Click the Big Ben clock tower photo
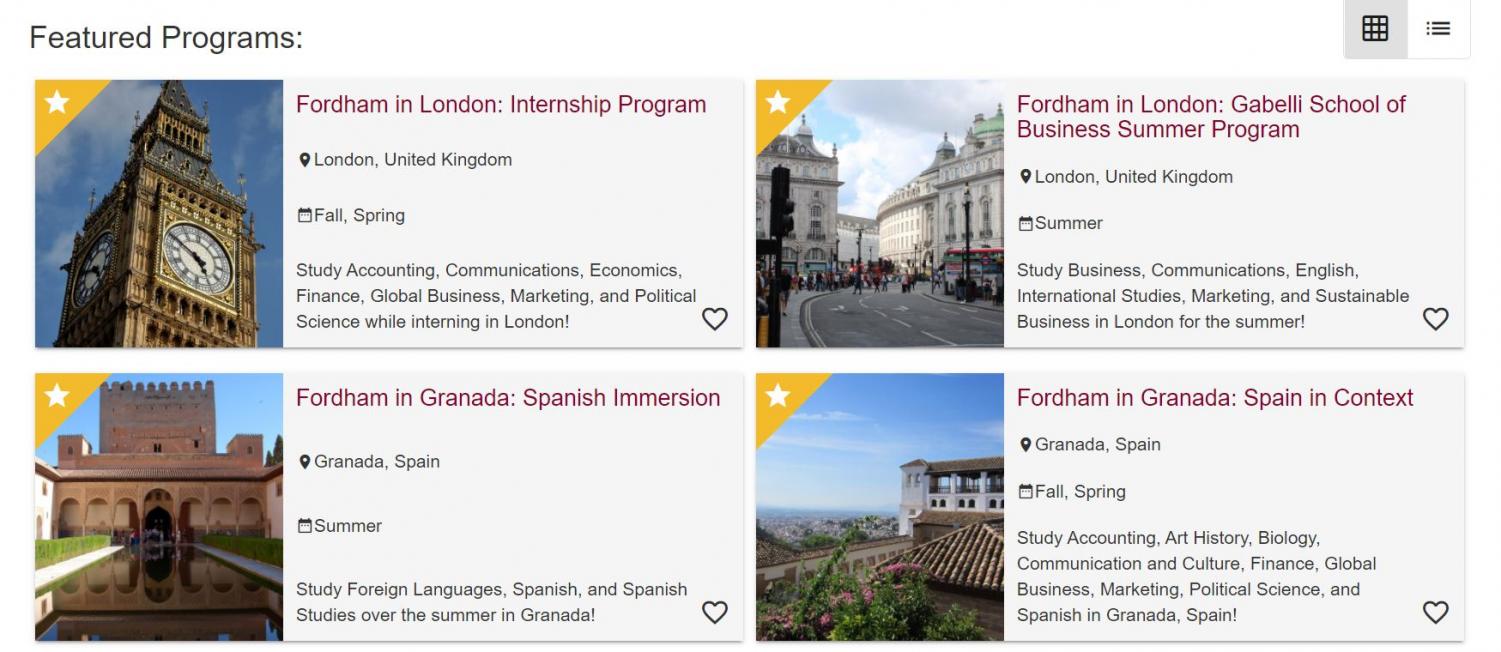The height and width of the screenshot is (652, 1501). pyautogui.click(x=160, y=230)
